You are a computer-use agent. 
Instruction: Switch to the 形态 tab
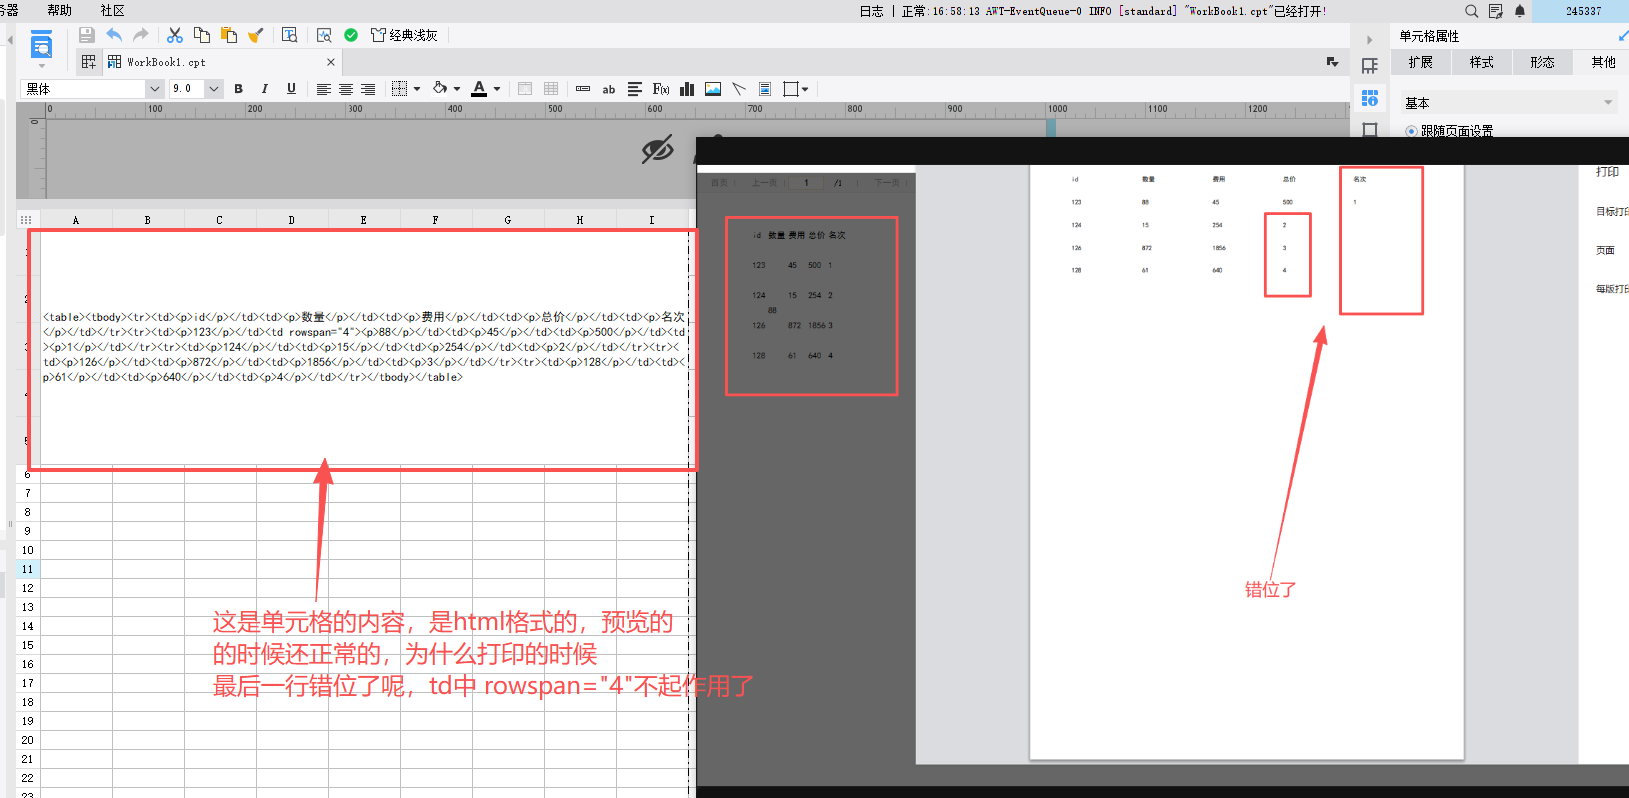(x=1542, y=62)
